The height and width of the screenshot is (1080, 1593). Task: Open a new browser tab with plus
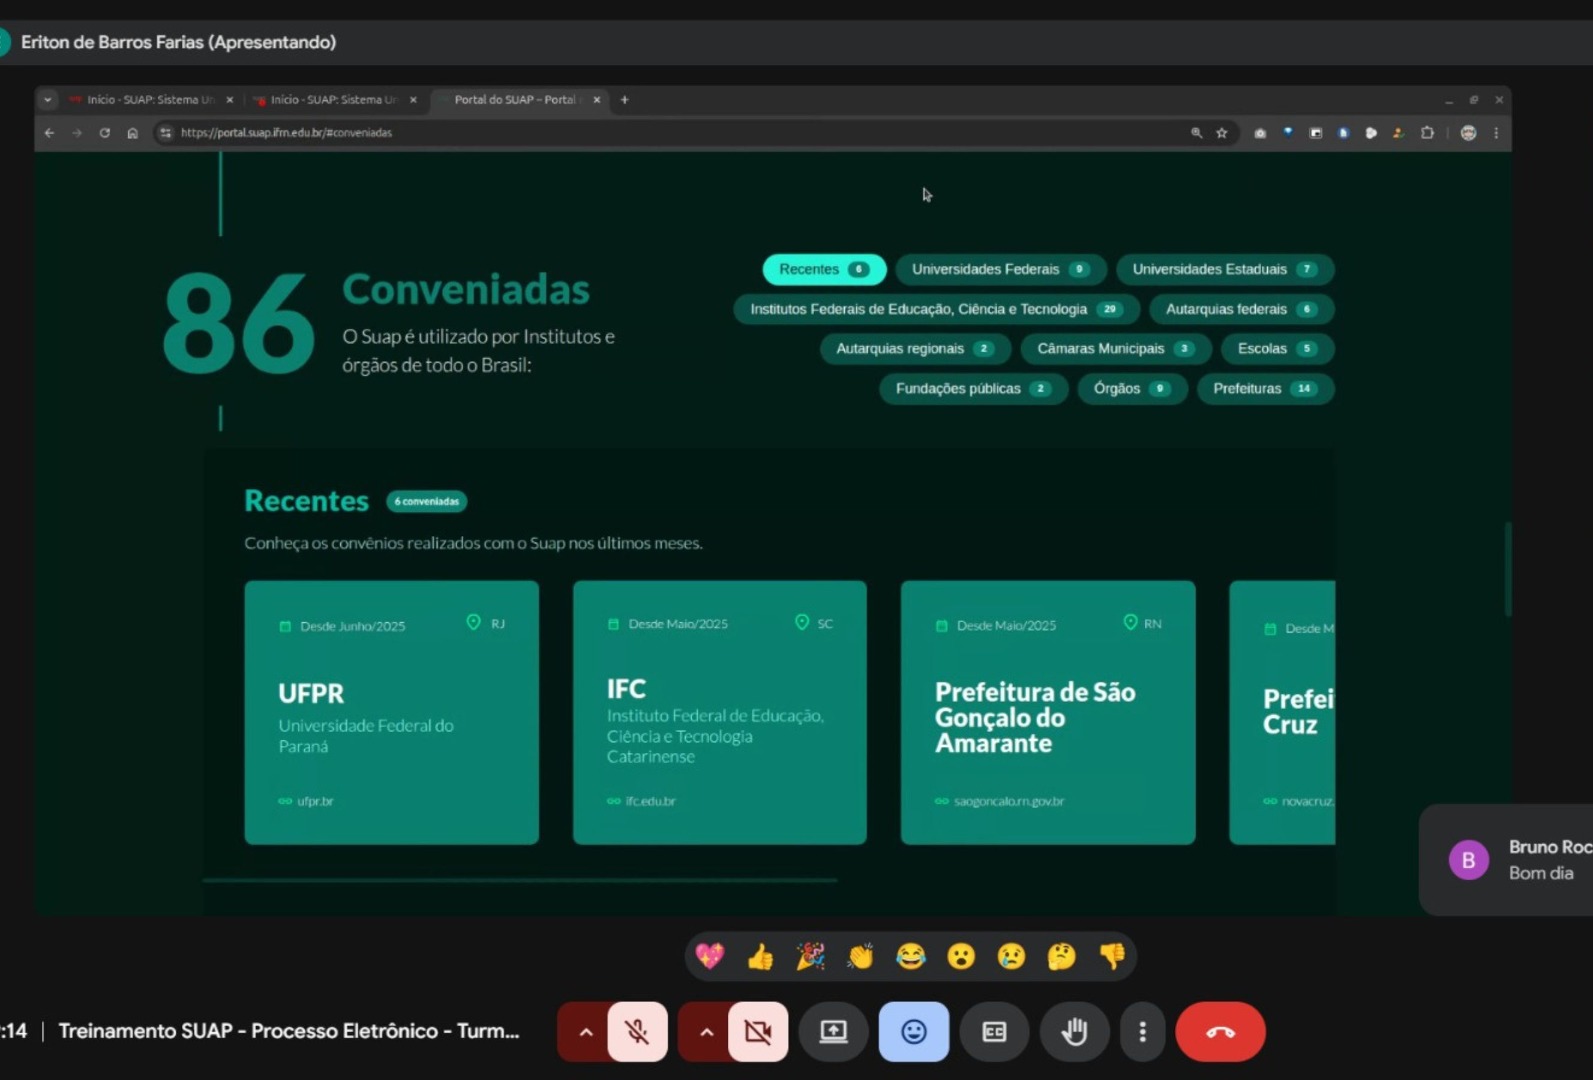(x=624, y=100)
